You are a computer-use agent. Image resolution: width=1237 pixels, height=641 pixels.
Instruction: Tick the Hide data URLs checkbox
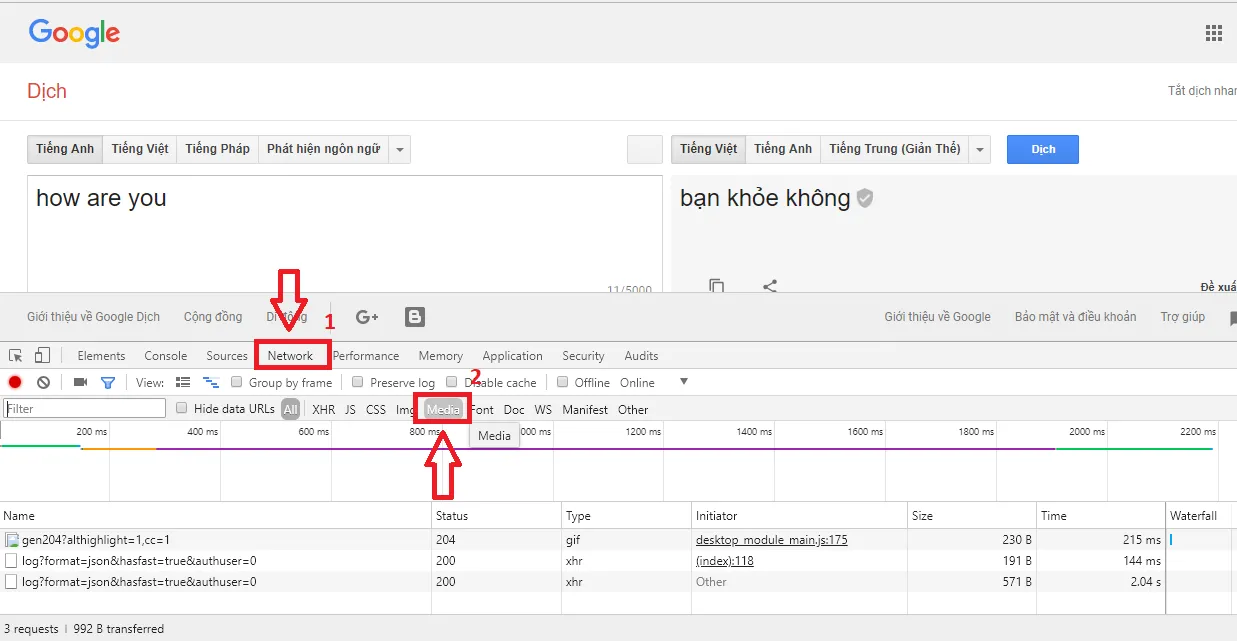pos(182,408)
